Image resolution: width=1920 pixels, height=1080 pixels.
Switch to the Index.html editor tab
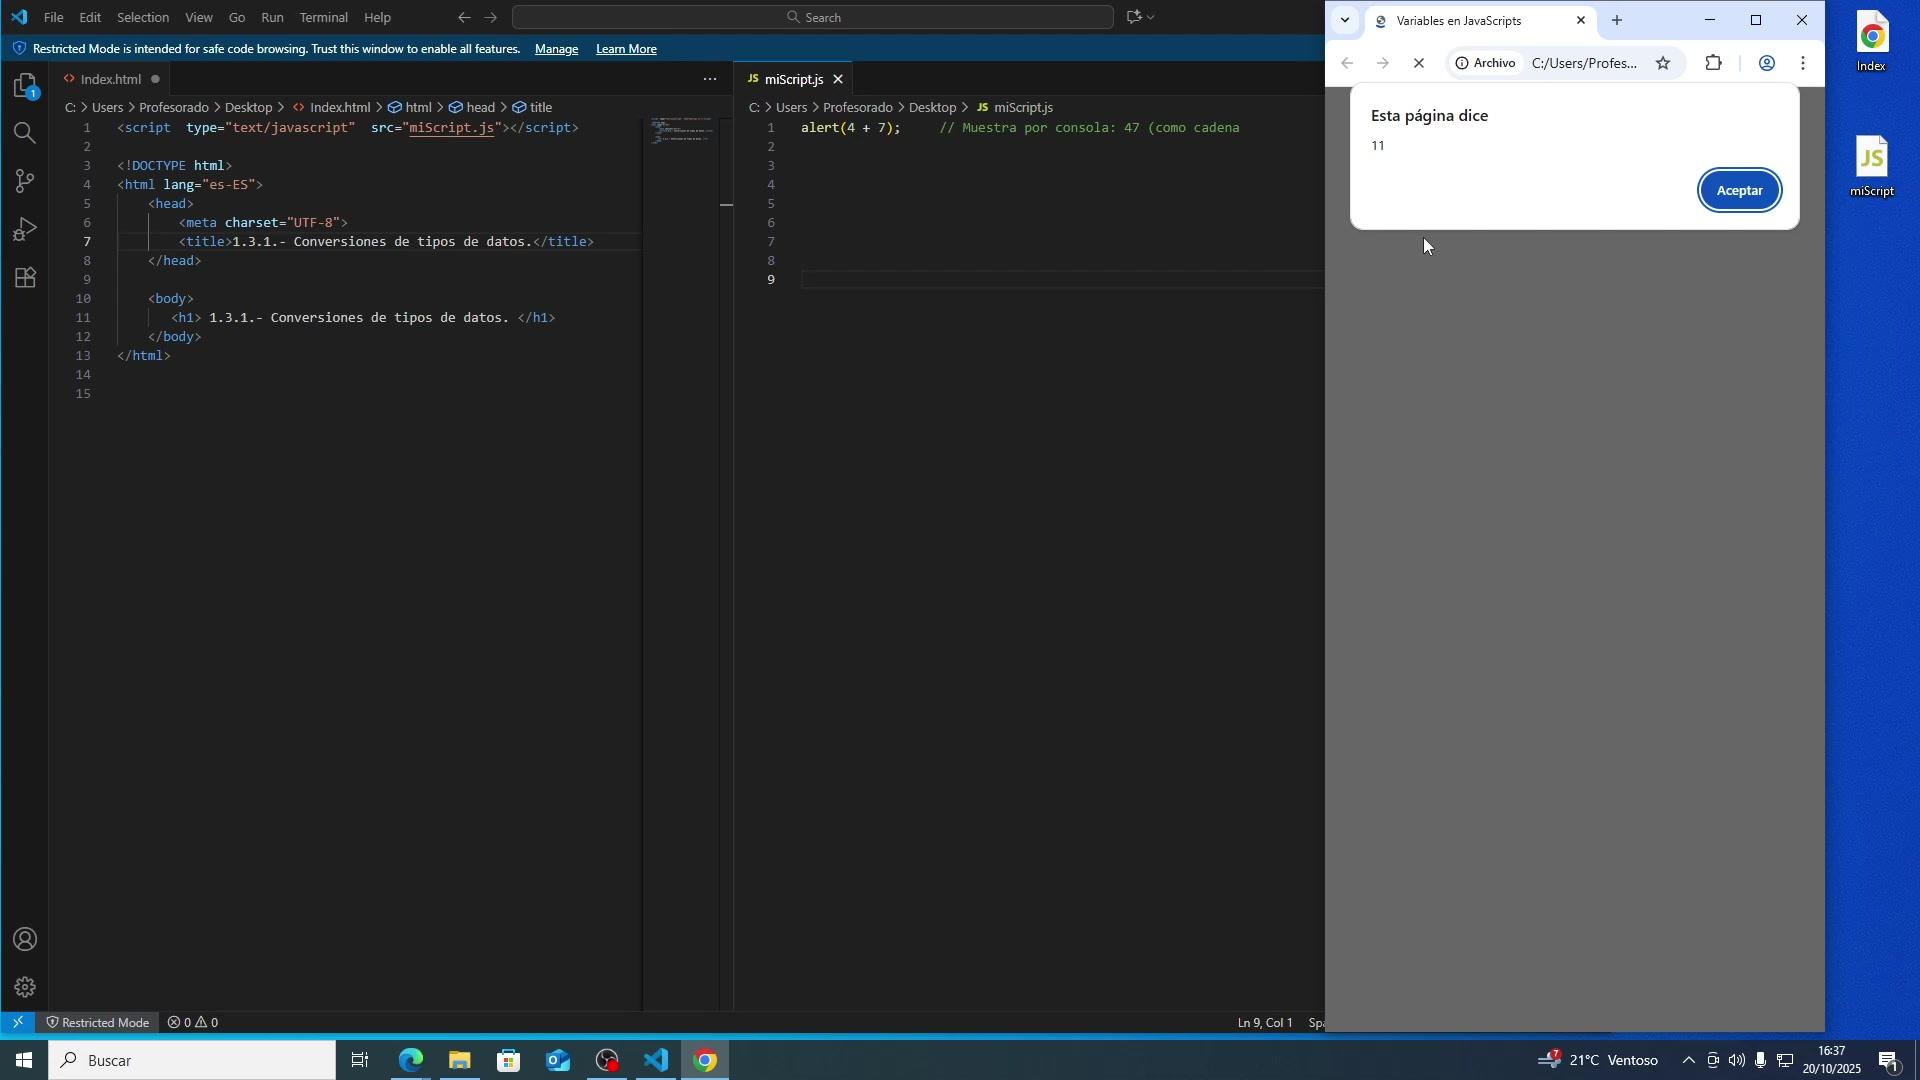tap(110, 79)
